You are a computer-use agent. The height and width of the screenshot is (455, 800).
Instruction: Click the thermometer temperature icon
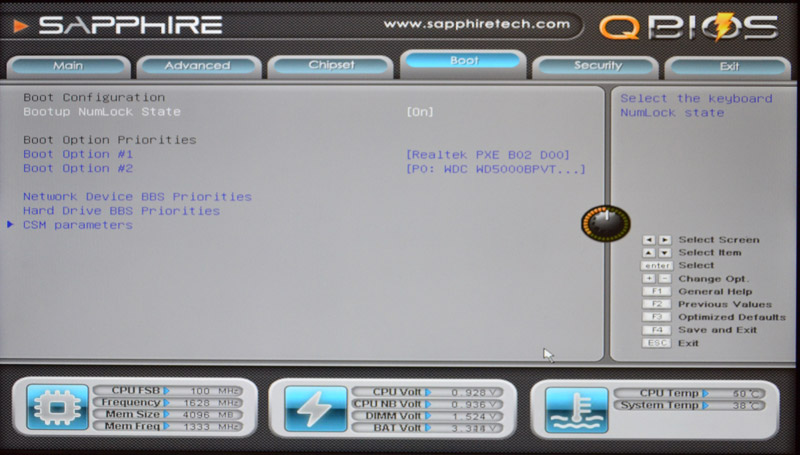tap(577, 410)
